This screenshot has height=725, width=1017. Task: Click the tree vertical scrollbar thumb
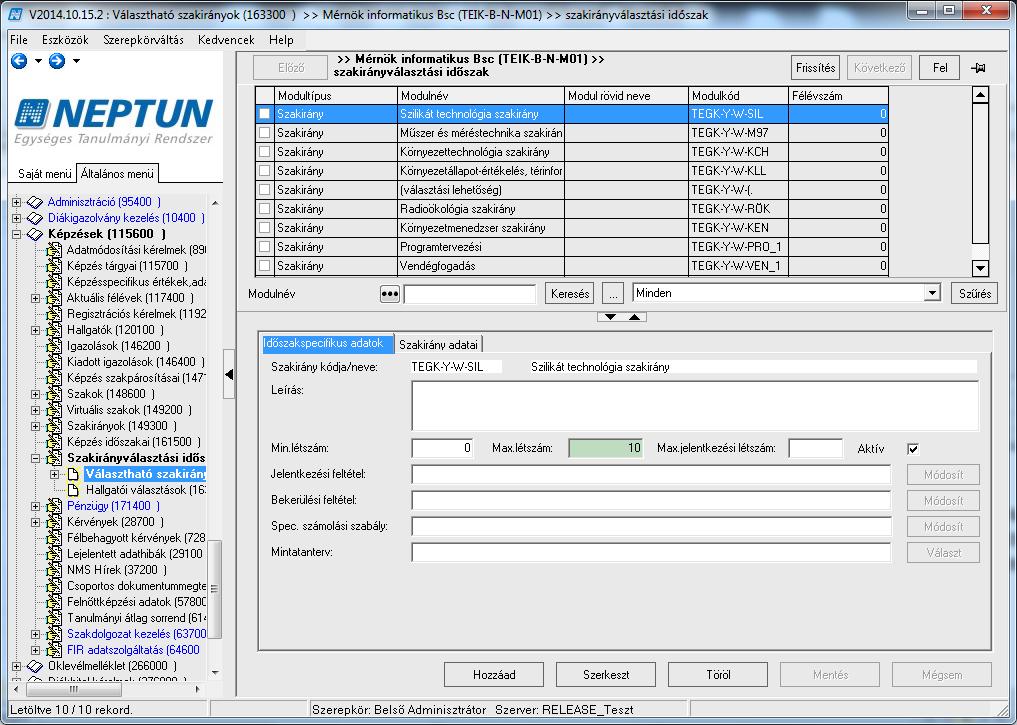point(215,589)
